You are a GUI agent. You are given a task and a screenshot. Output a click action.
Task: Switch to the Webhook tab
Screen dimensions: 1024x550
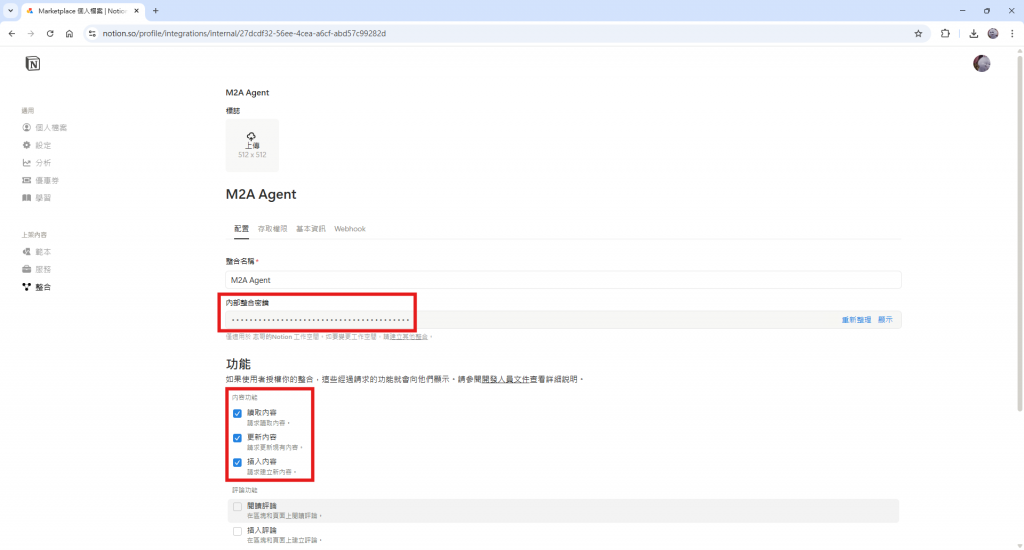[x=349, y=229]
